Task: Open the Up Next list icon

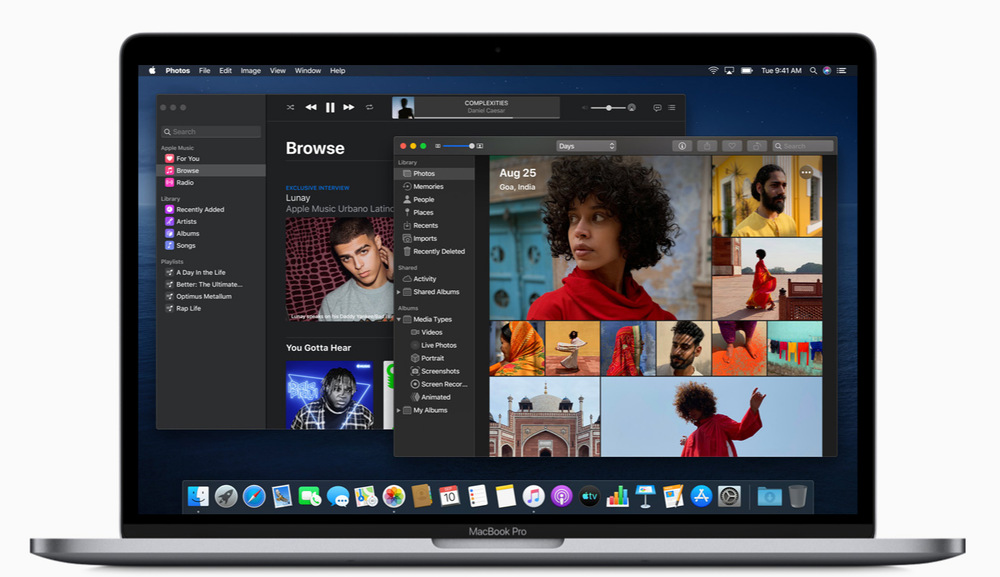Action: click(672, 108)
